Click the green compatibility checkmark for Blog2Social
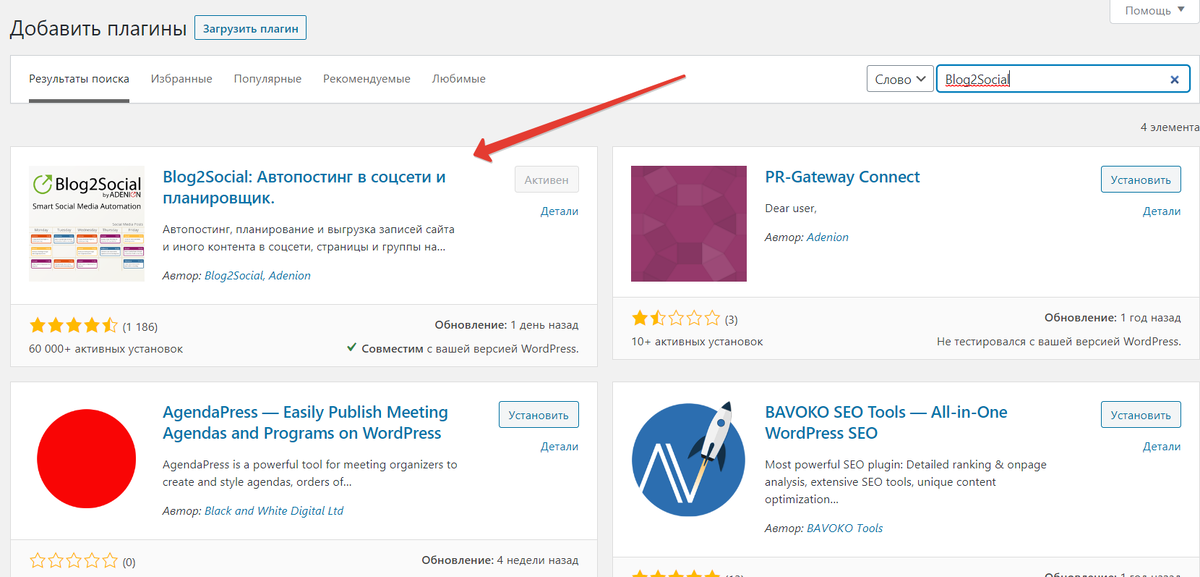1200x577 pixels. [x=352, y=348]
